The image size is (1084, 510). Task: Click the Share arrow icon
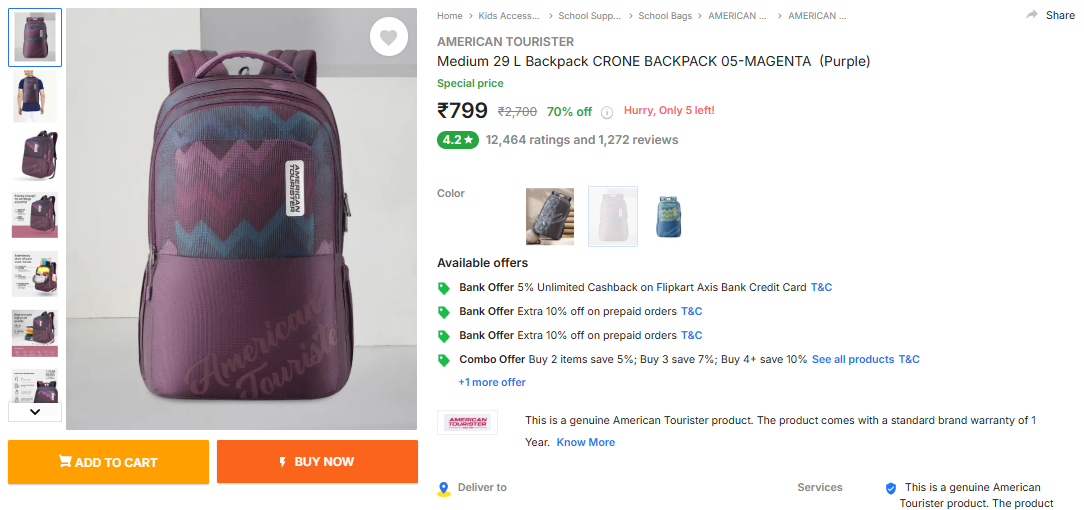point(1032,15)
